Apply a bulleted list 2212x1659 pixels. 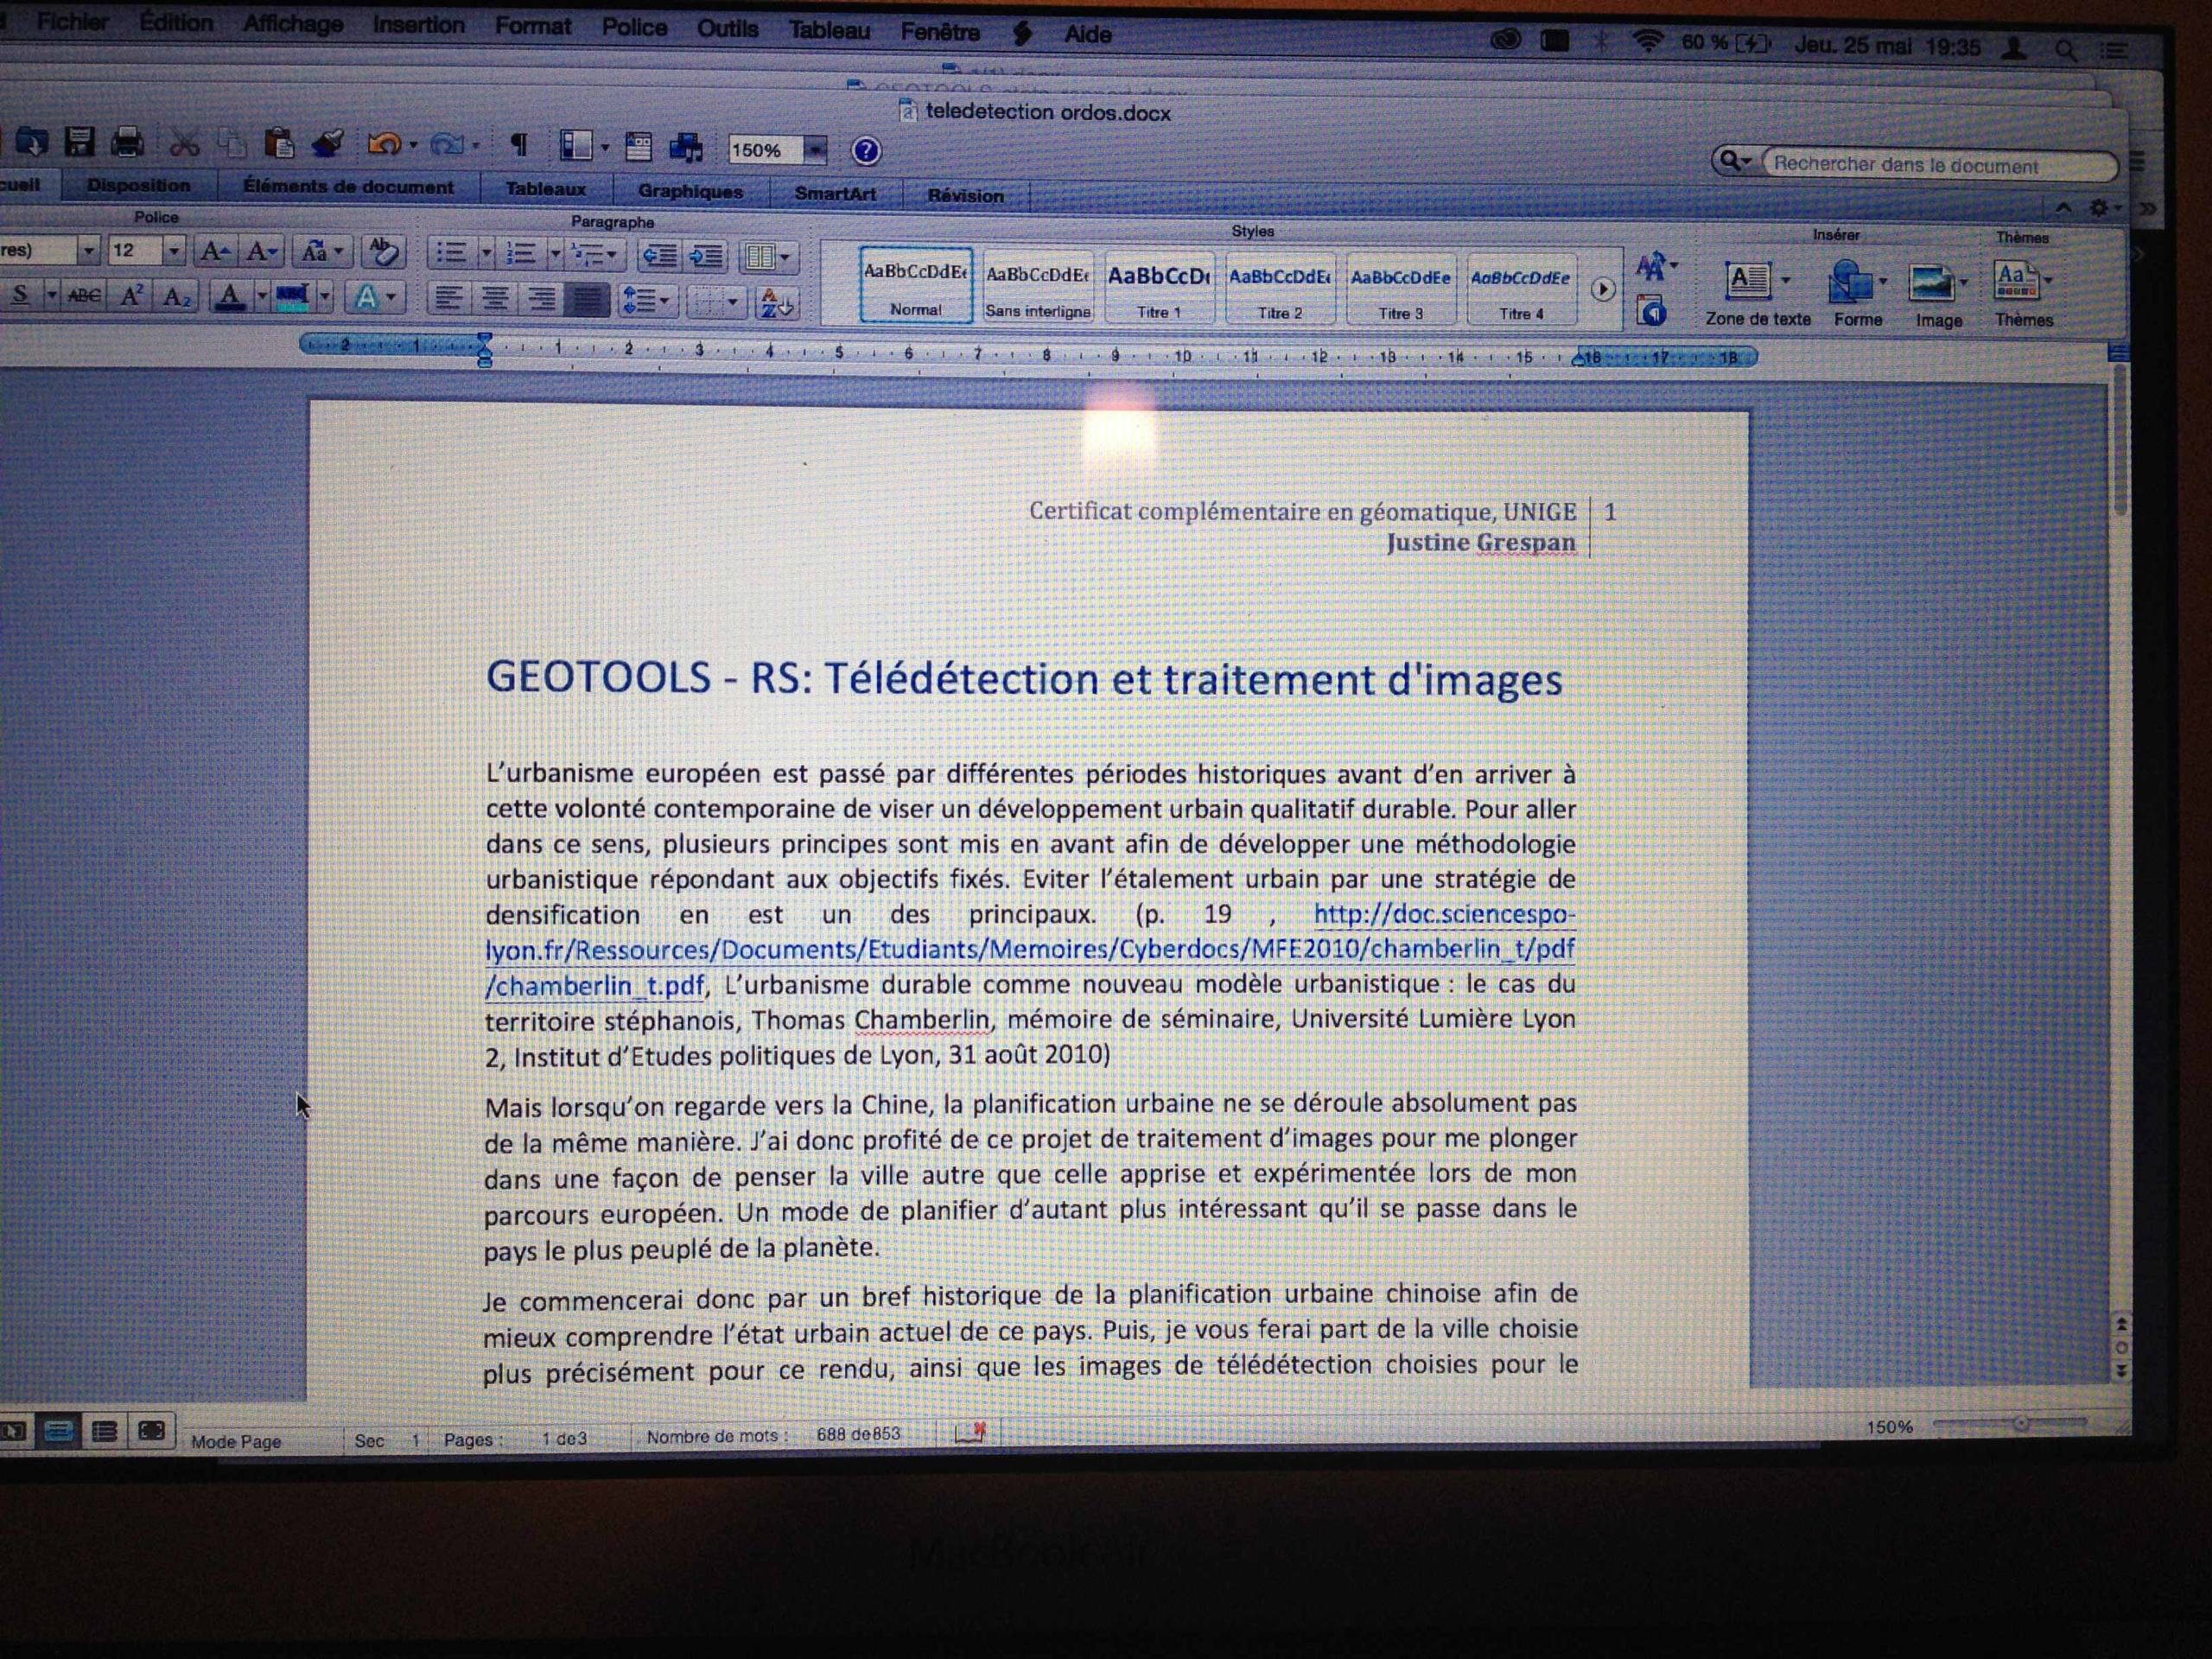452,254
